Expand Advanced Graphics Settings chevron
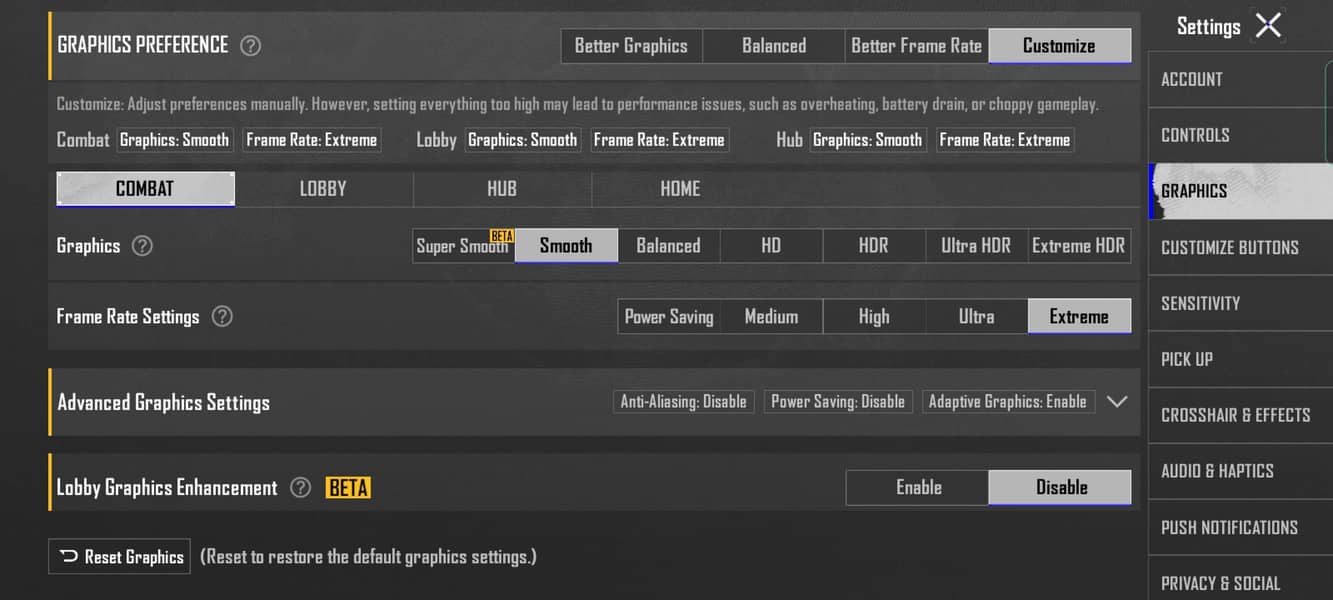This screenshot has height=600, width=1333. [1117, 402]
